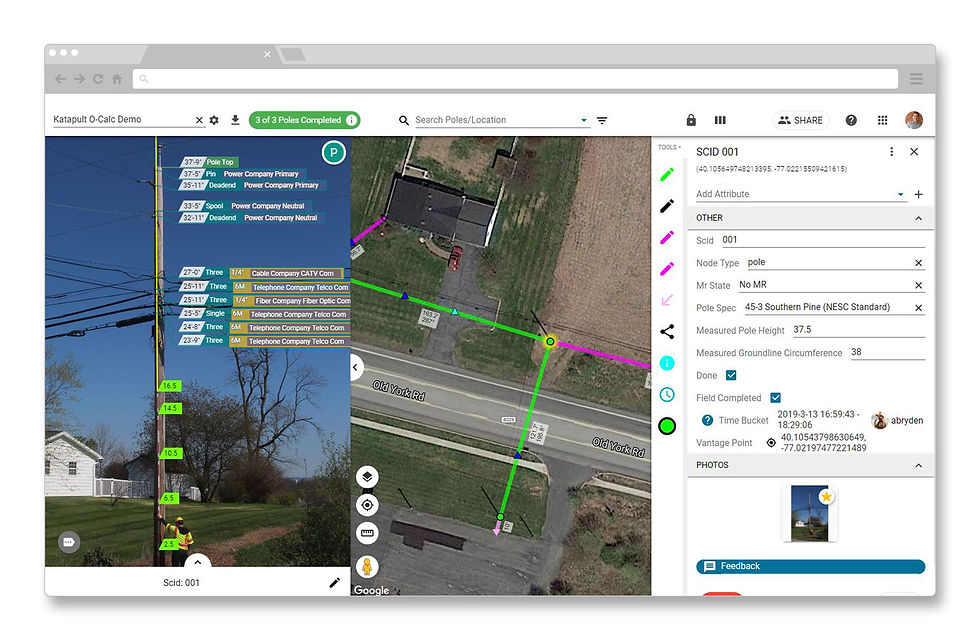Clear the Mr State No MR value

coord(919,286)
